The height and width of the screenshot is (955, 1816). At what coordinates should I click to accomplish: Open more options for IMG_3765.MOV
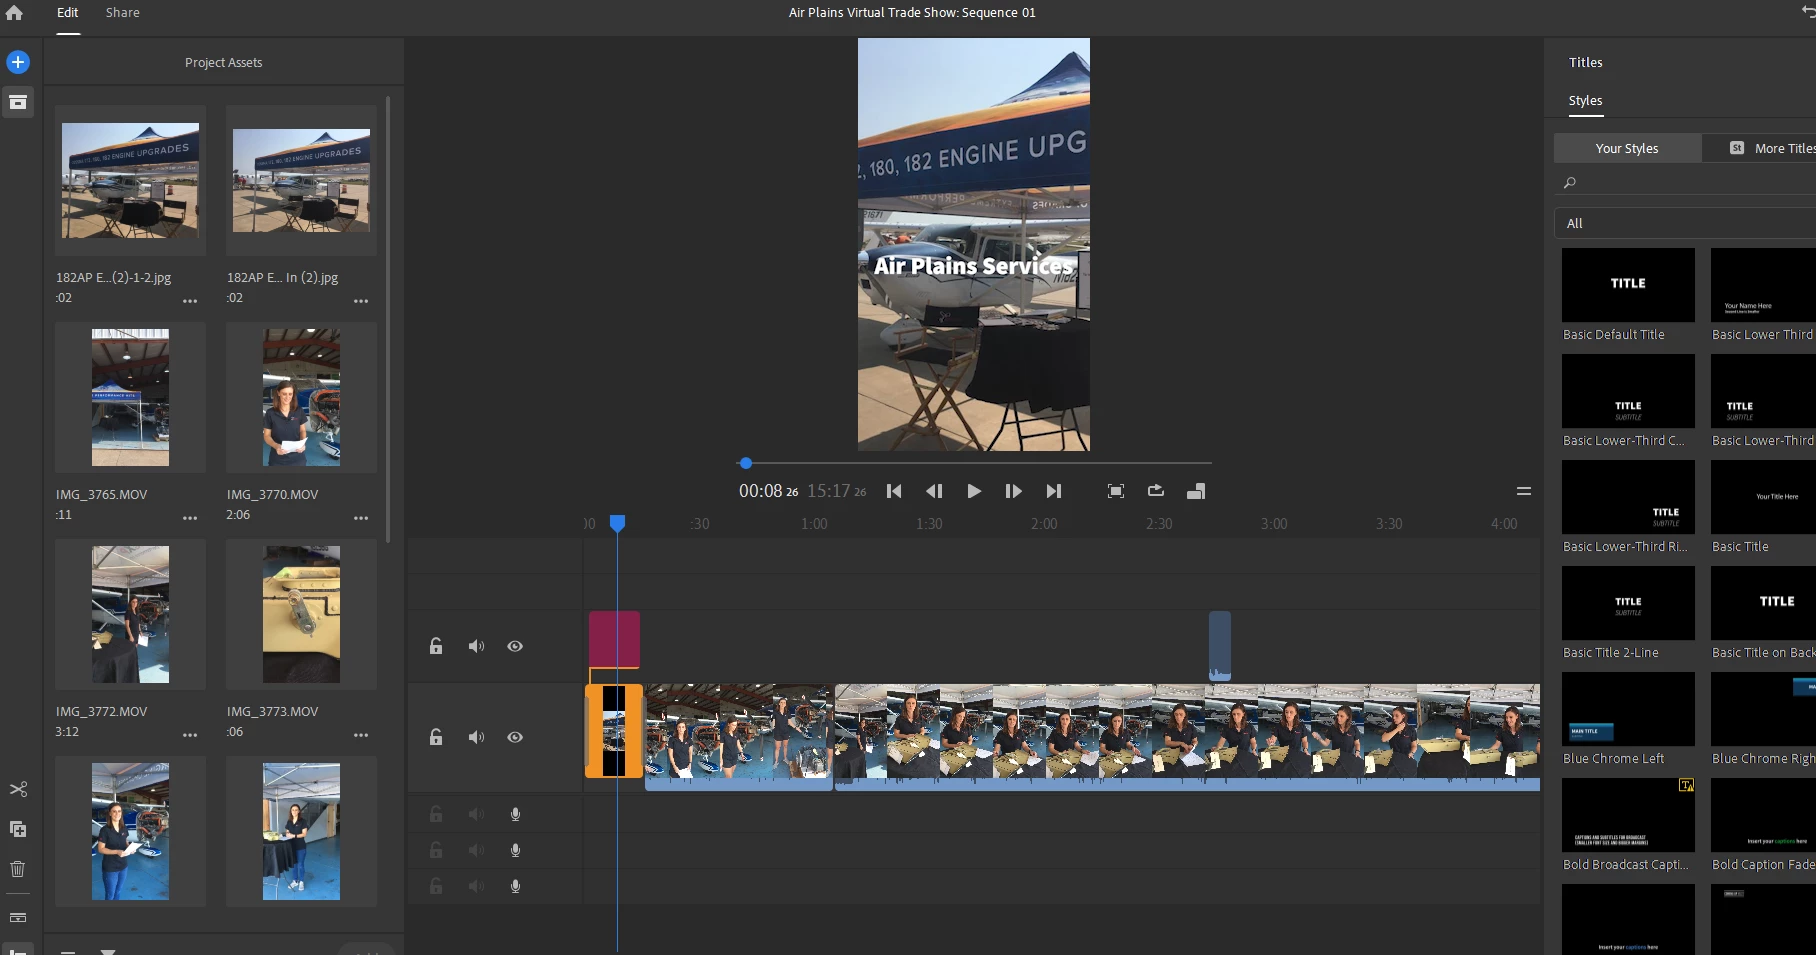[x=190, y=518]
